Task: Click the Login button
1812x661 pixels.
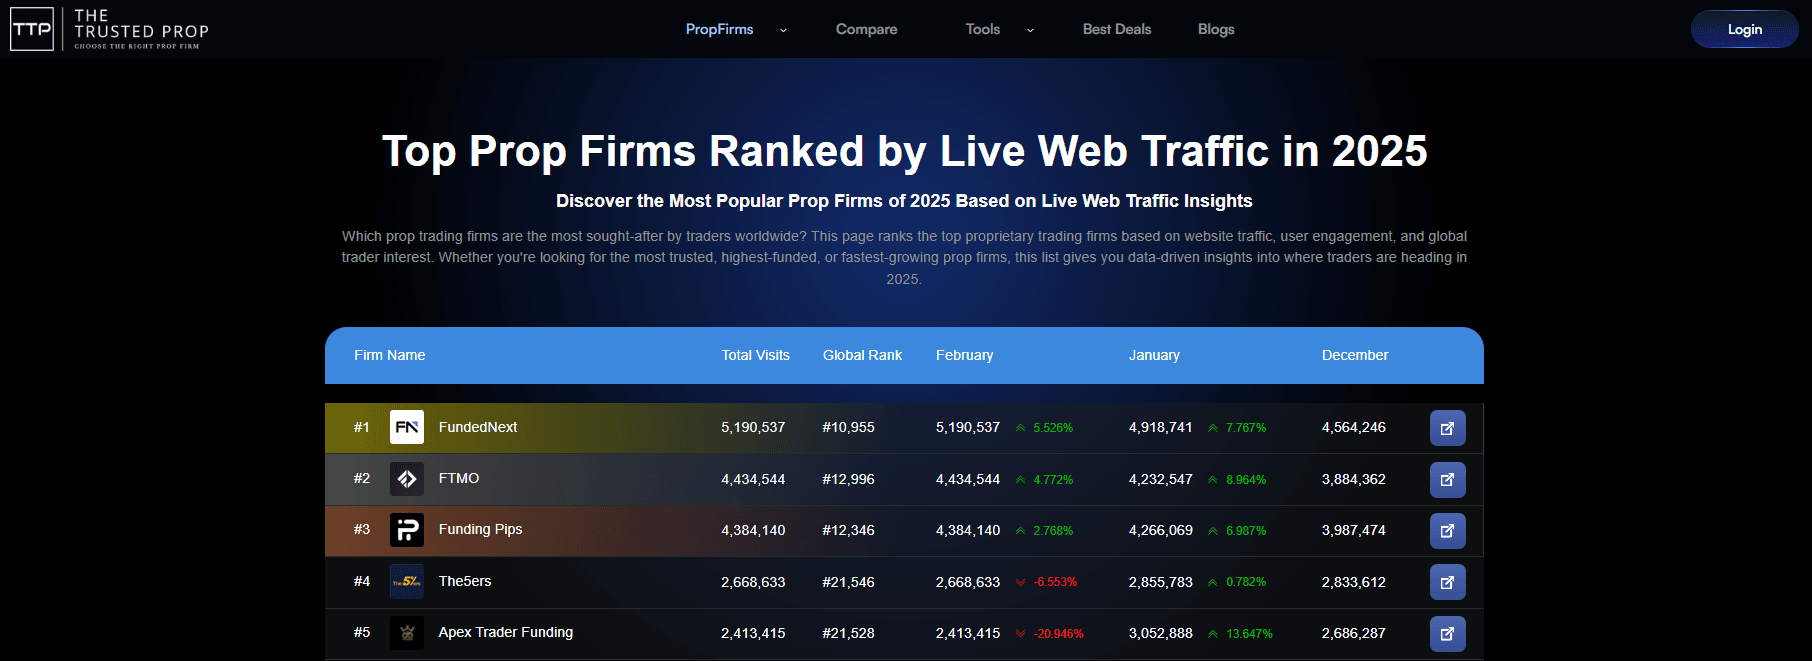Action: (1745, 29)
